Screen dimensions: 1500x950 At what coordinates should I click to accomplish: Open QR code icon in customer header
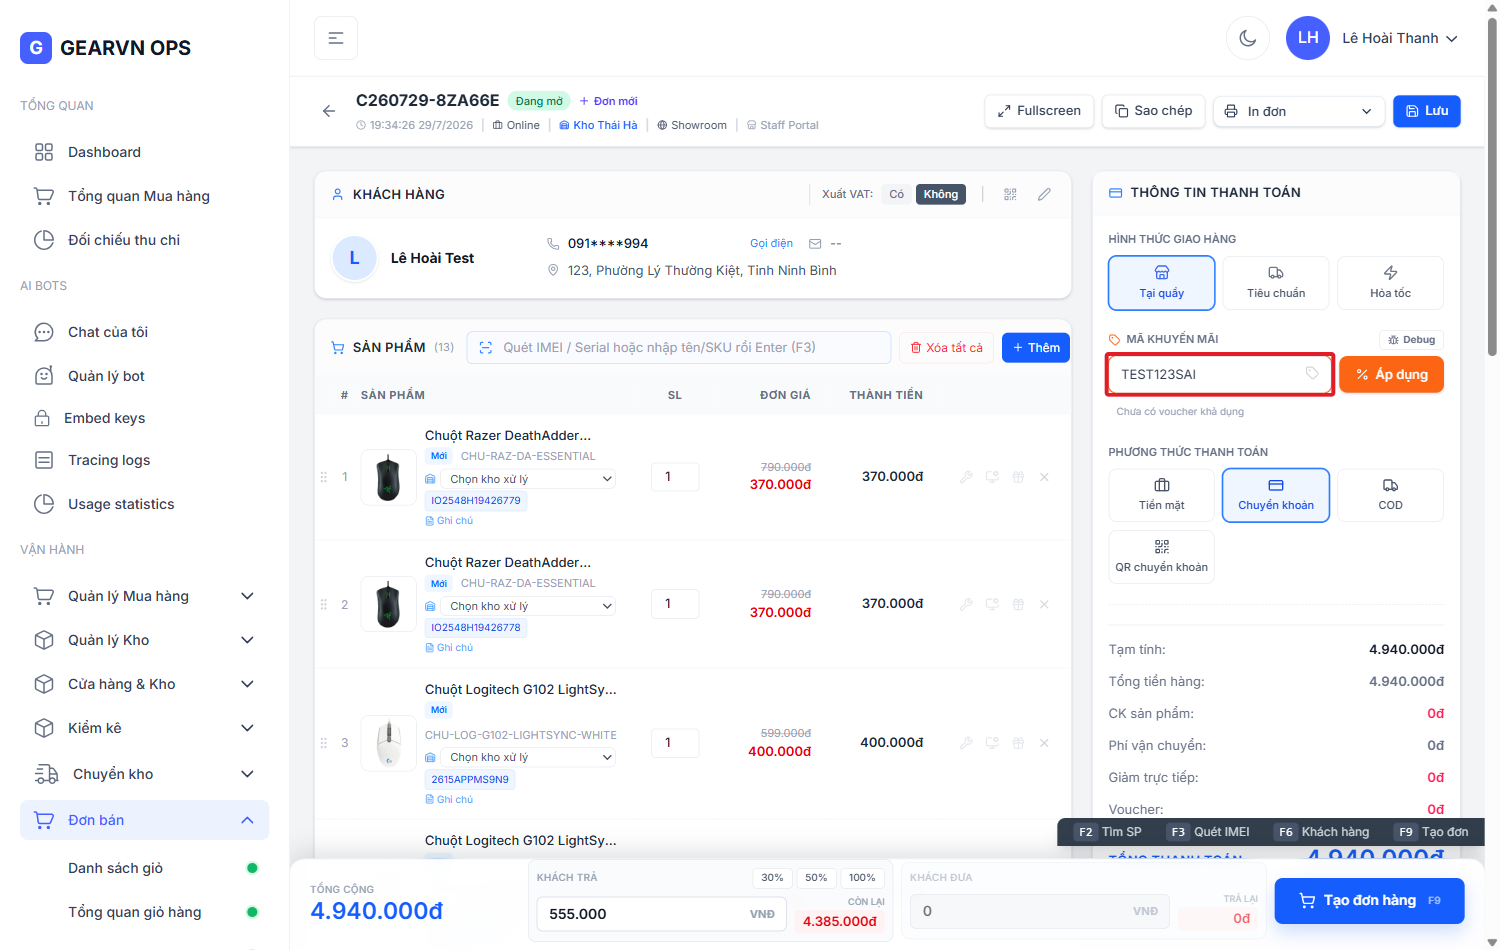point(1010,194)
